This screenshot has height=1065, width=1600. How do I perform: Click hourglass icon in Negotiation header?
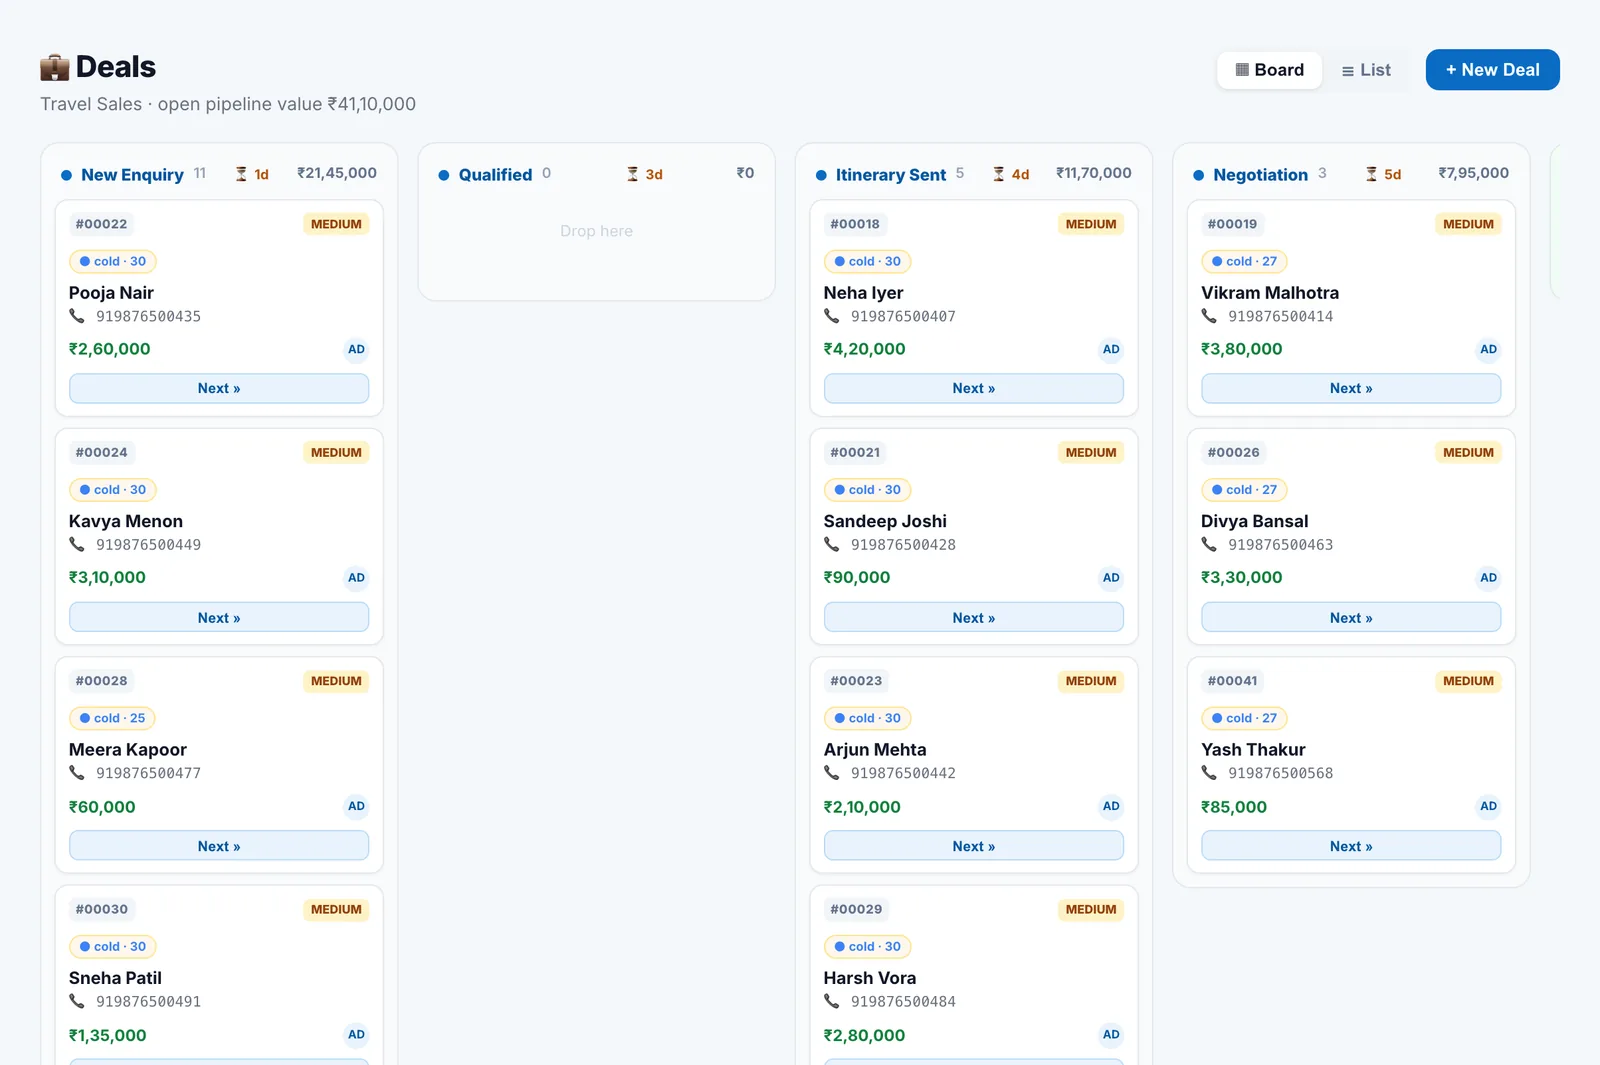click(1371, 174)
